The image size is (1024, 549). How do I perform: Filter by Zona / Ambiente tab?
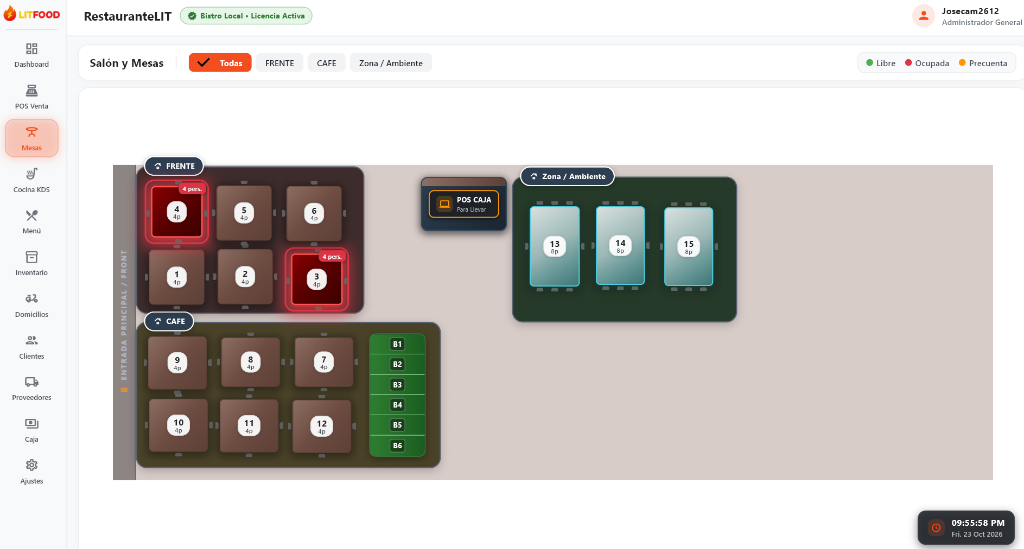coord(391,63)
